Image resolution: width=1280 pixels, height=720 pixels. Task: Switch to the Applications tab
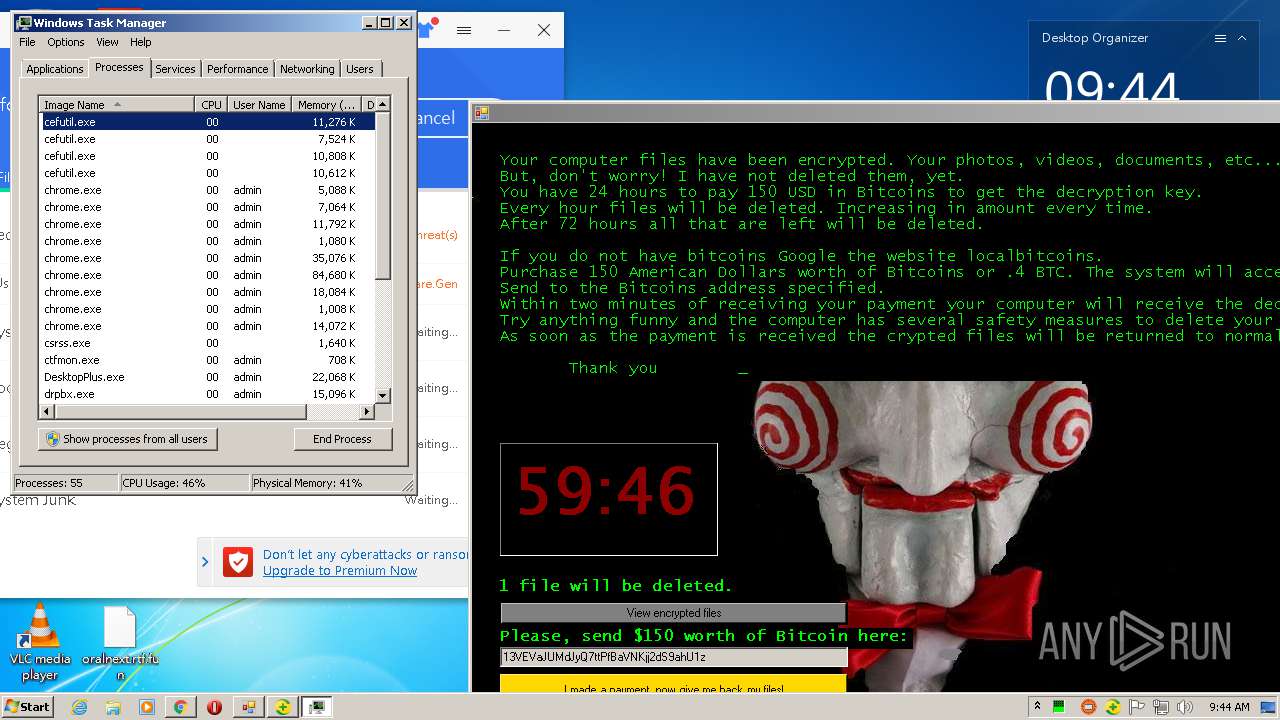pos(54,69)
